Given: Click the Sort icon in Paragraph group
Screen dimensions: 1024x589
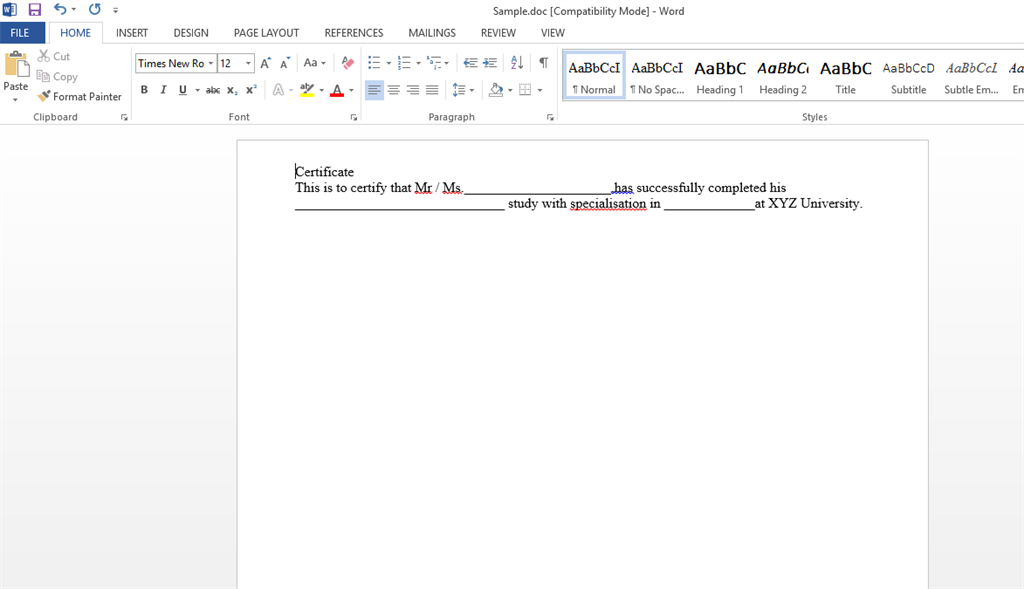Looking at the screenshot, I should [517, 62].
